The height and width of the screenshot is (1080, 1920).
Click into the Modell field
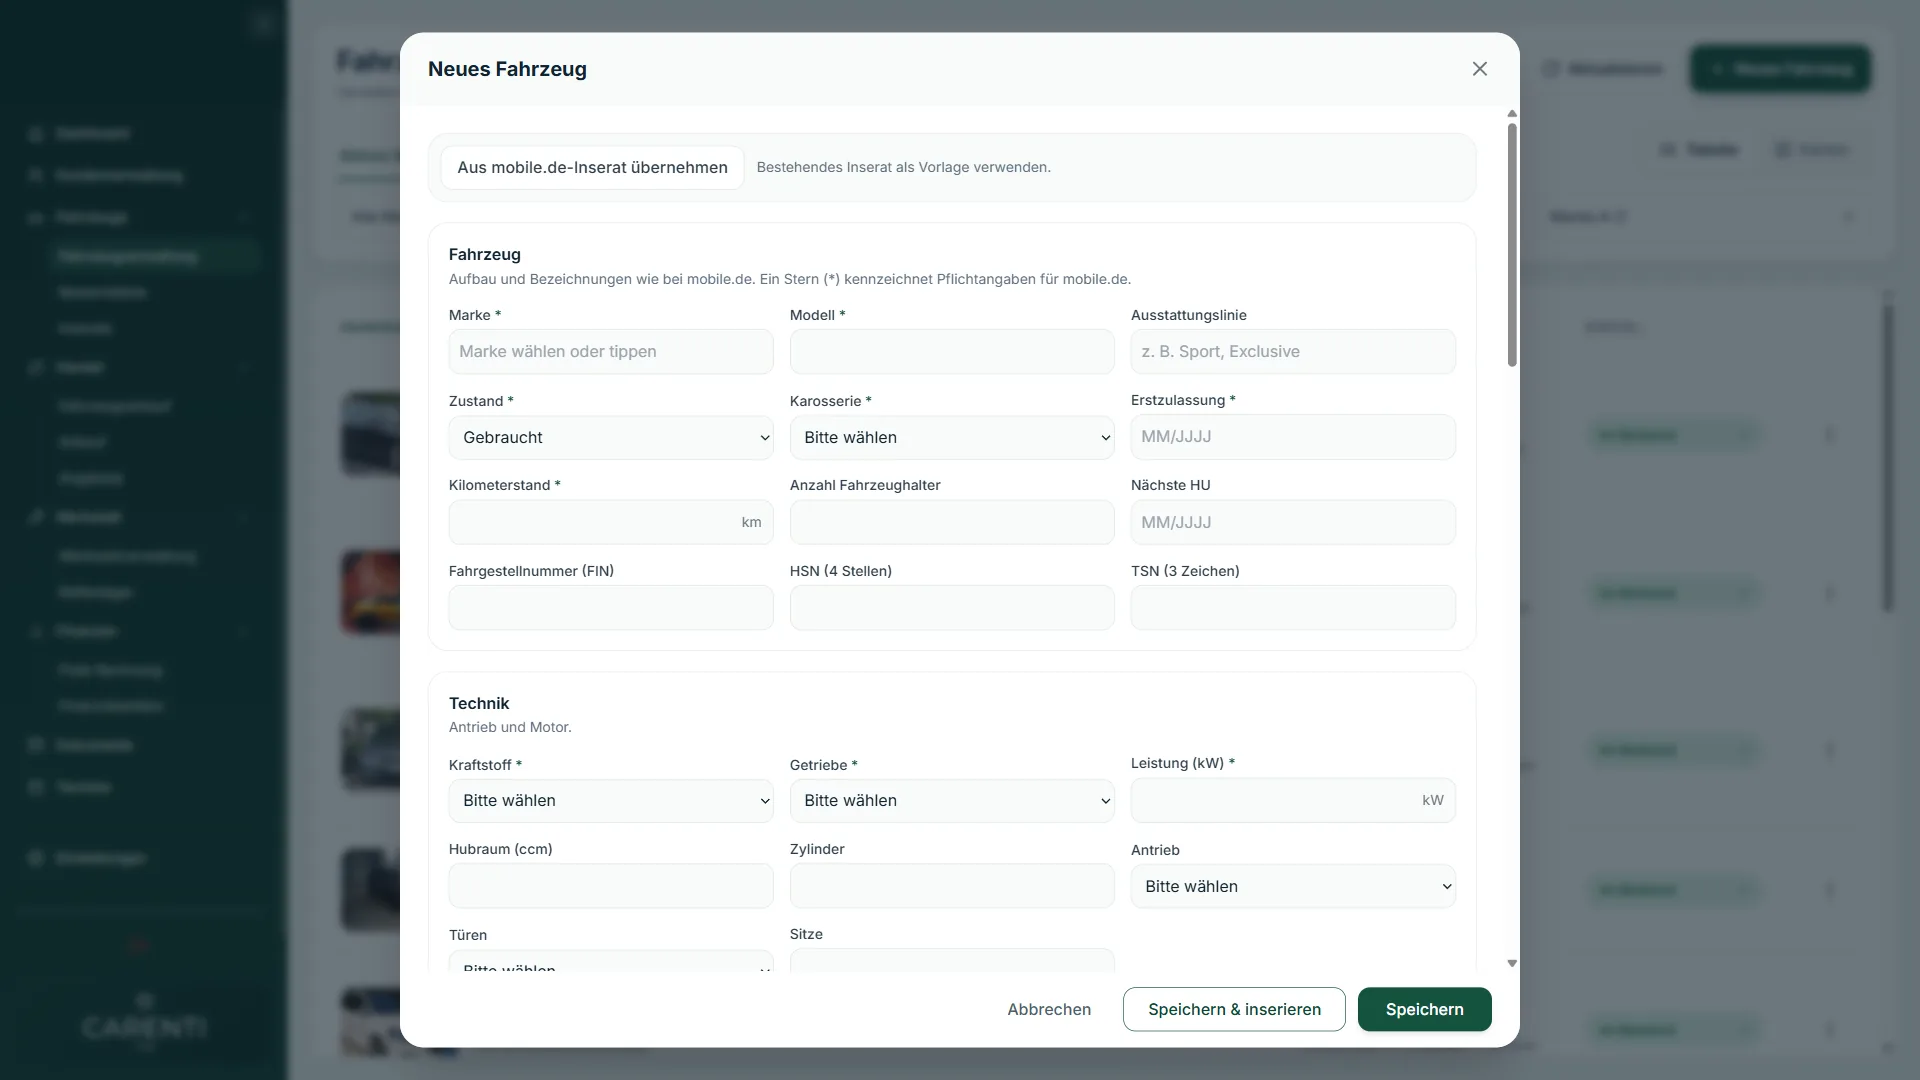952,352
